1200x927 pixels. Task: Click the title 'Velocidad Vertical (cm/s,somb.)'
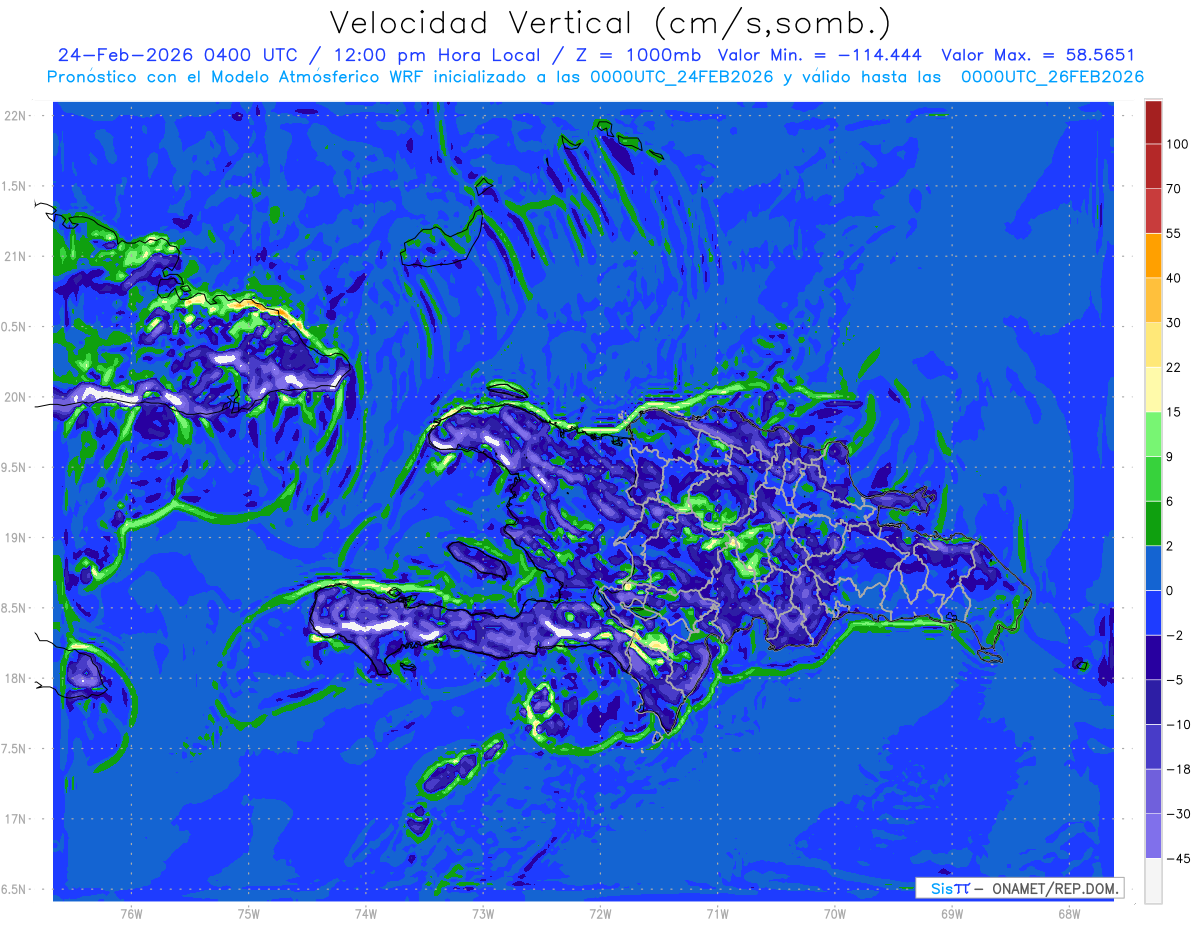(609, 23)
